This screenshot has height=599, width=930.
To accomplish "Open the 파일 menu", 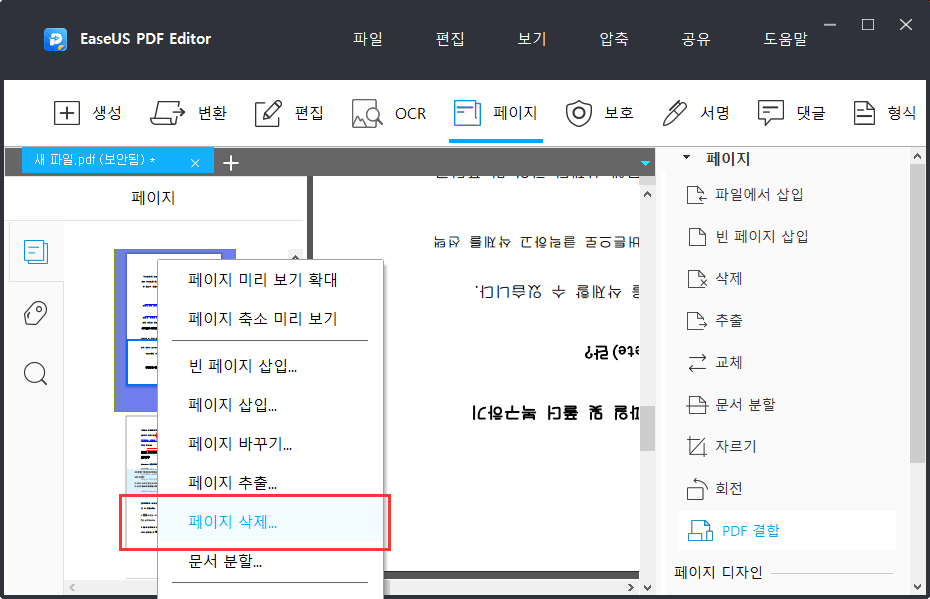I will pos(368,37).
